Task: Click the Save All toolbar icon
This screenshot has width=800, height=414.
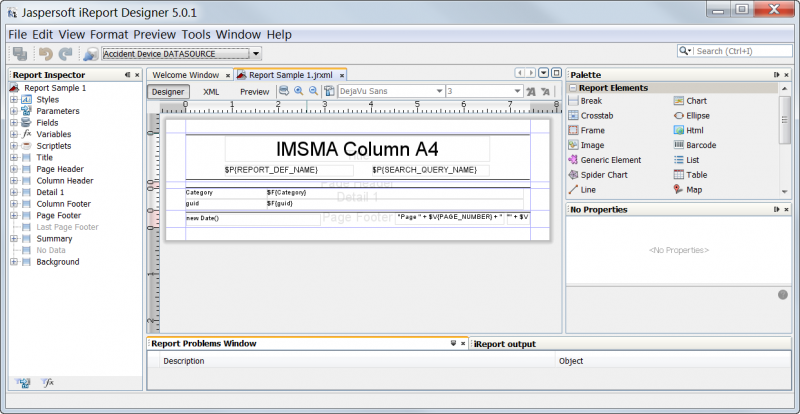Action: 20,52
